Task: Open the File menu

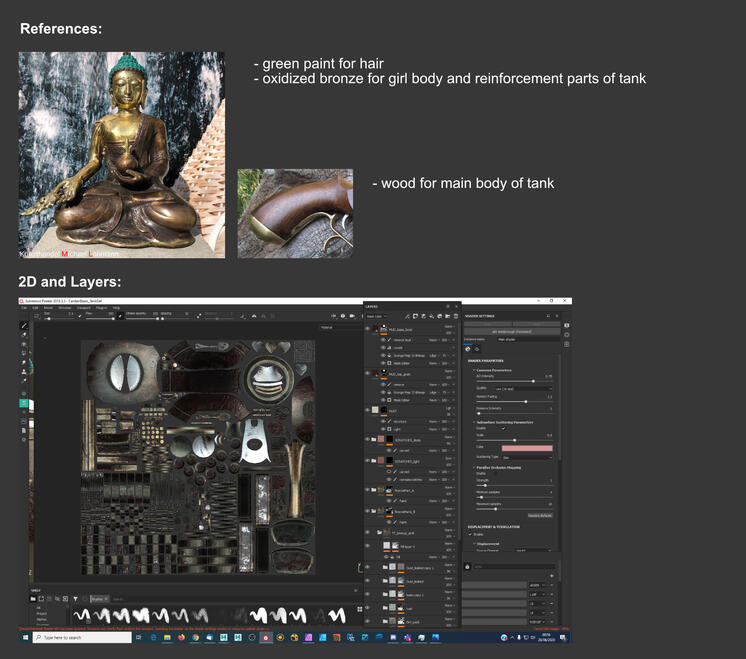Action: [x=24, y=308]
